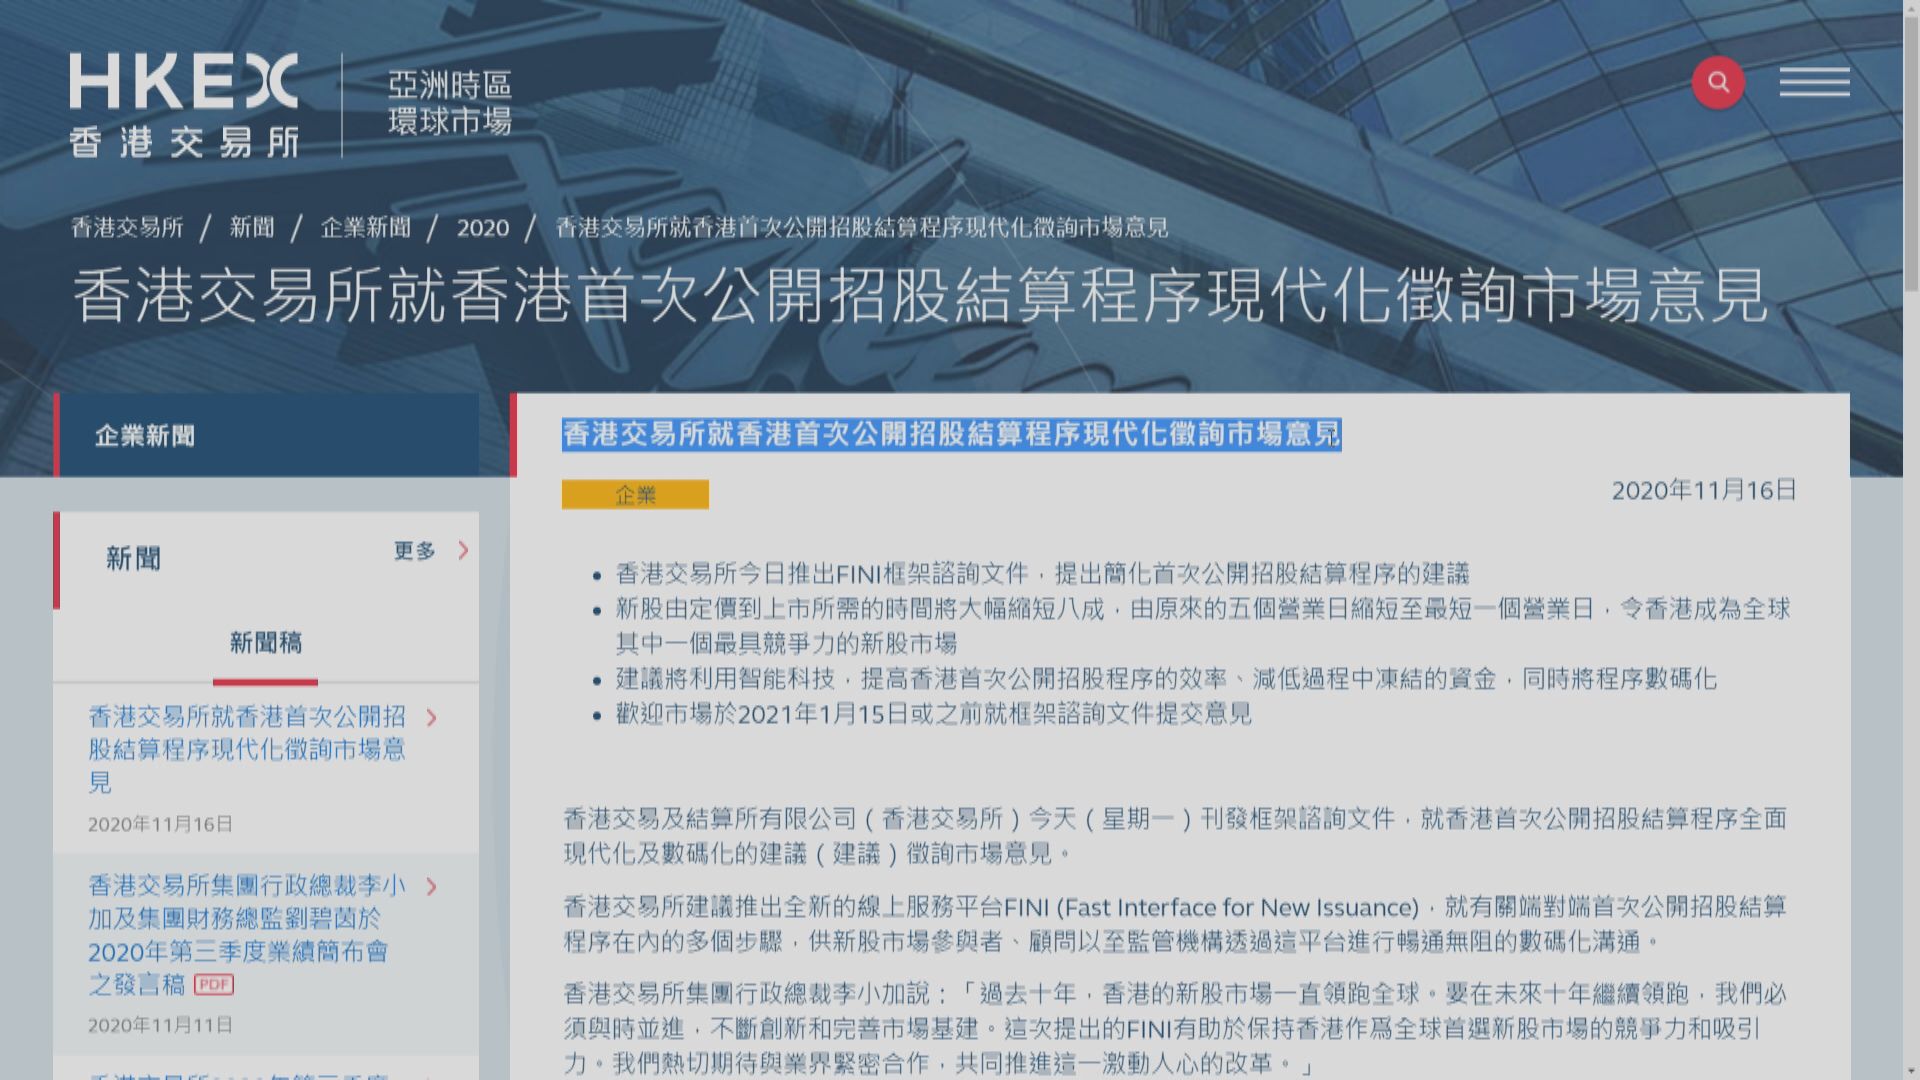Click the arrow beside the 李小加 speech item
This screenshot has height=1080, width=1920.
(432, 885)
